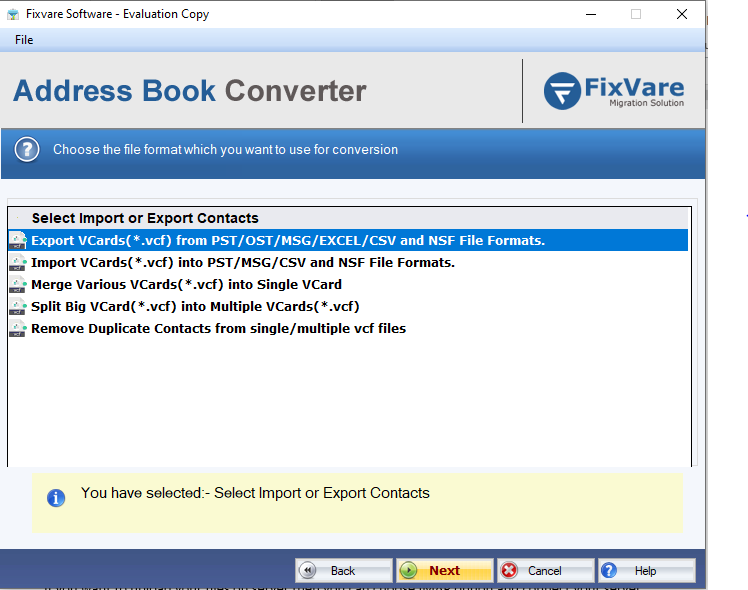
Task: Cancel the conversion wizard
Action: click(x=546, y=570)
